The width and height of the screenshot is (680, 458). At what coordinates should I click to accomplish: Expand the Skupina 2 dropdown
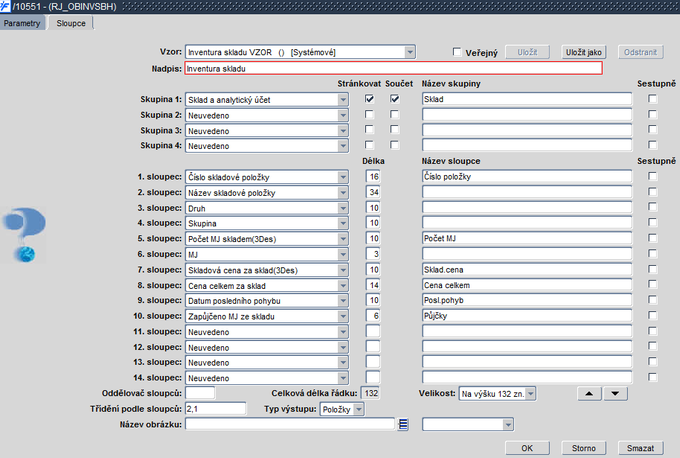343,116
